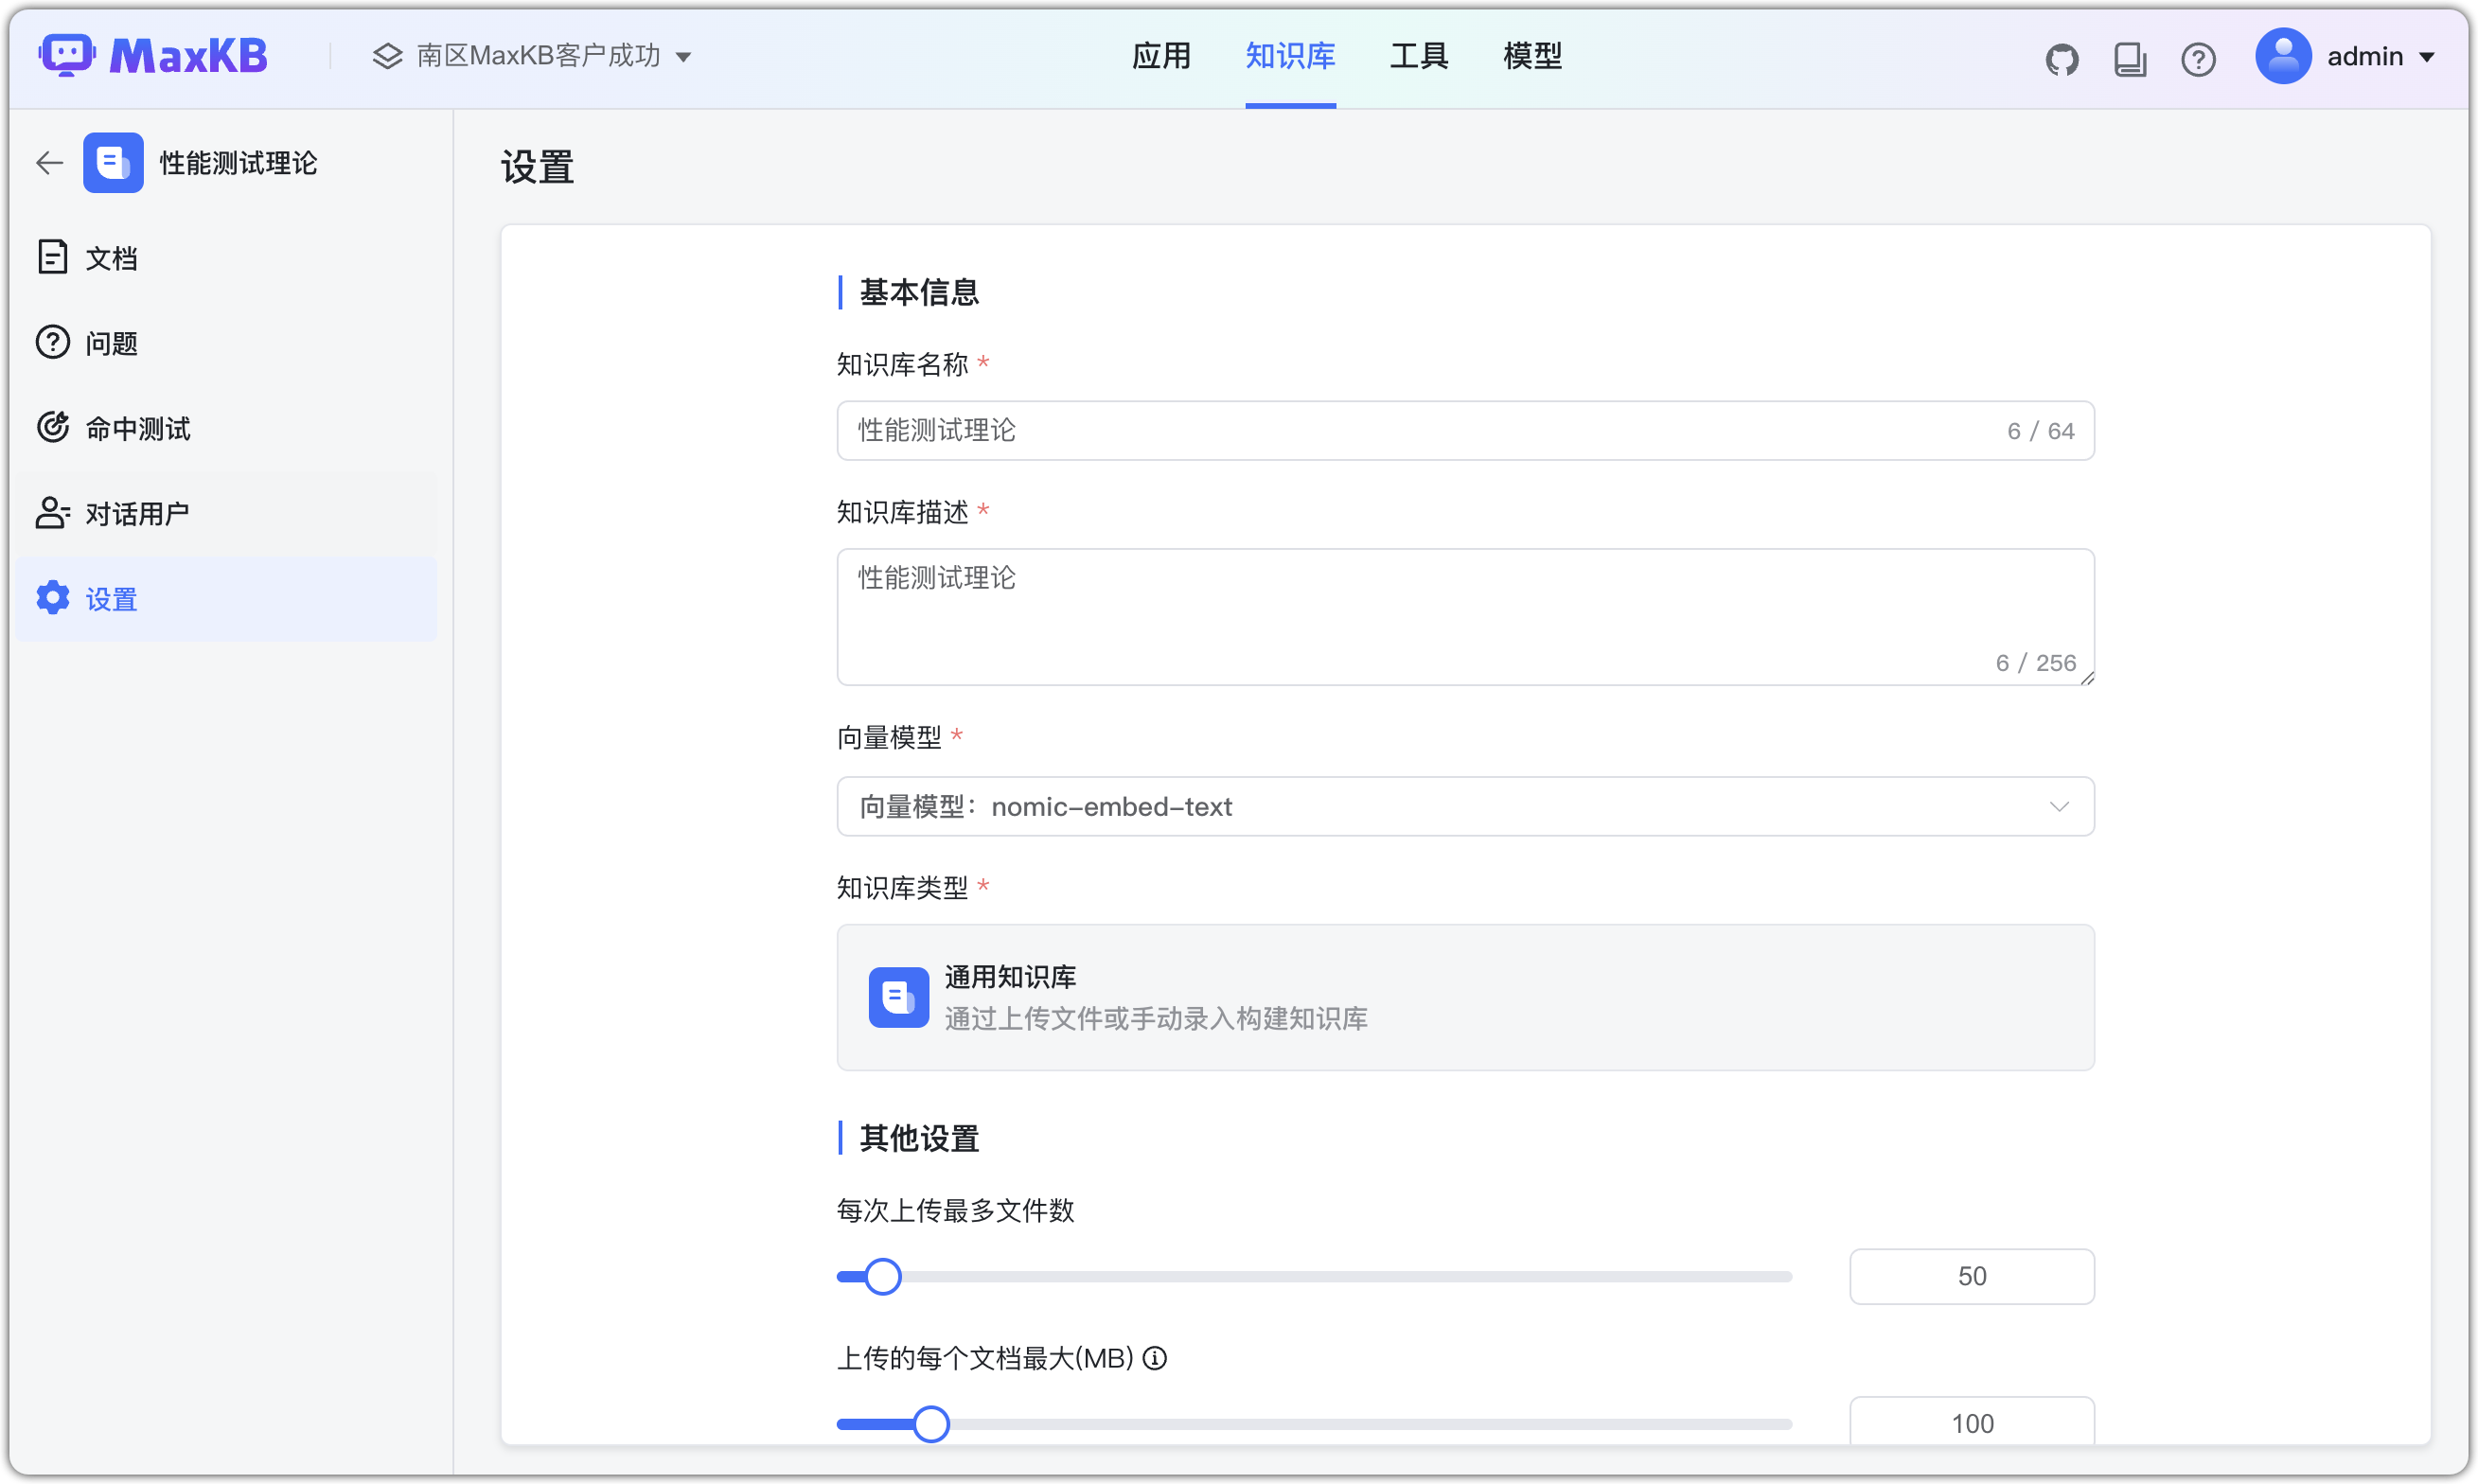The width and height of the screenshot is (2478, 1484).
Task: Click the admin username label
Action: point(2364,57)
